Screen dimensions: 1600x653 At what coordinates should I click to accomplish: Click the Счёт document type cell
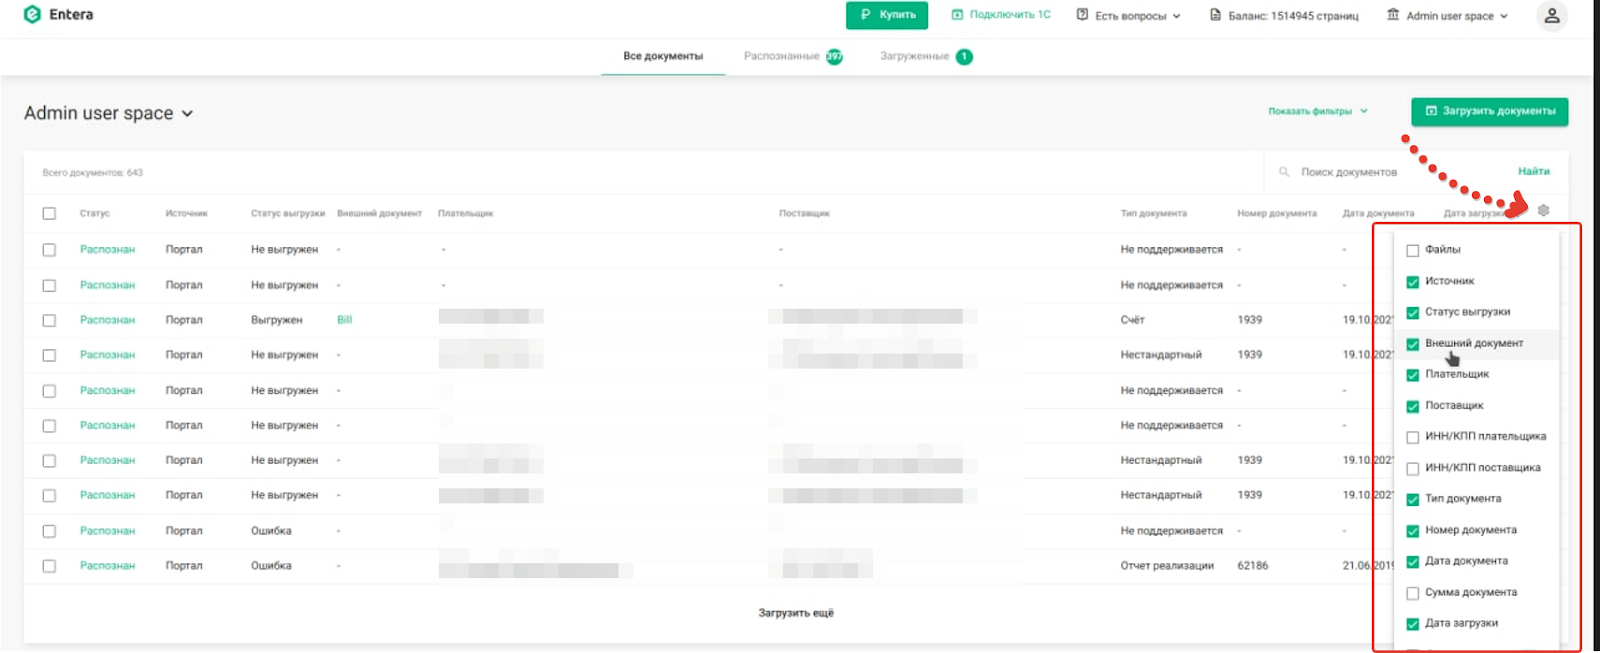[x=1132, y=320]
